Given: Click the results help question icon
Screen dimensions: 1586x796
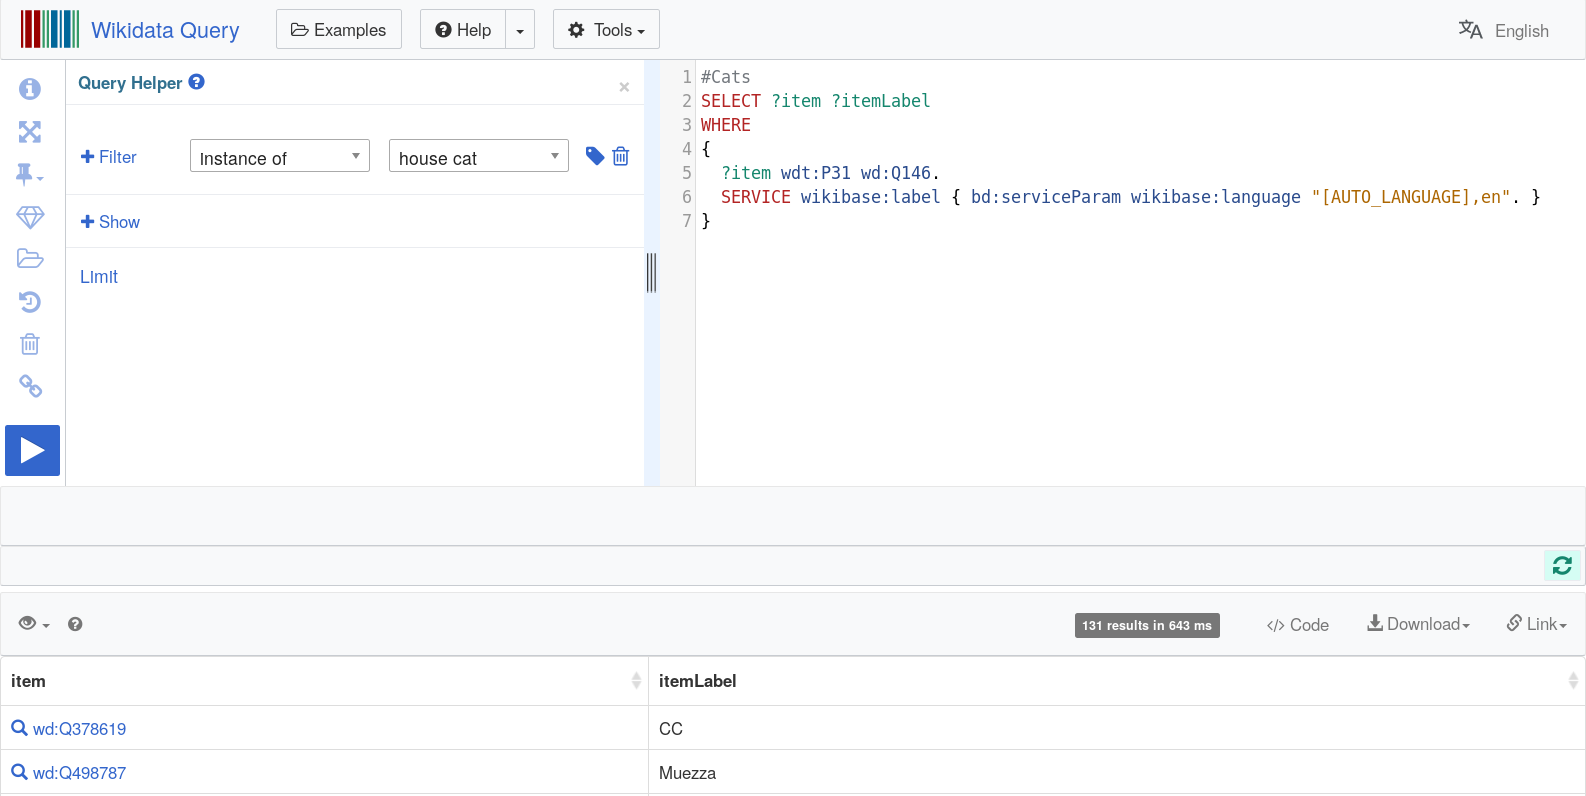Looking at the screenshot, I should coord(75,624).
